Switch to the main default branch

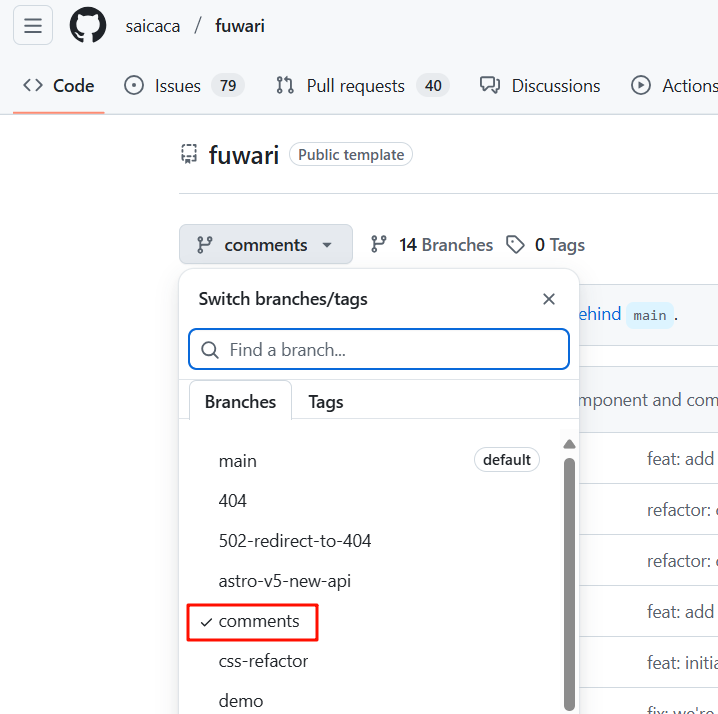point(238,461)
